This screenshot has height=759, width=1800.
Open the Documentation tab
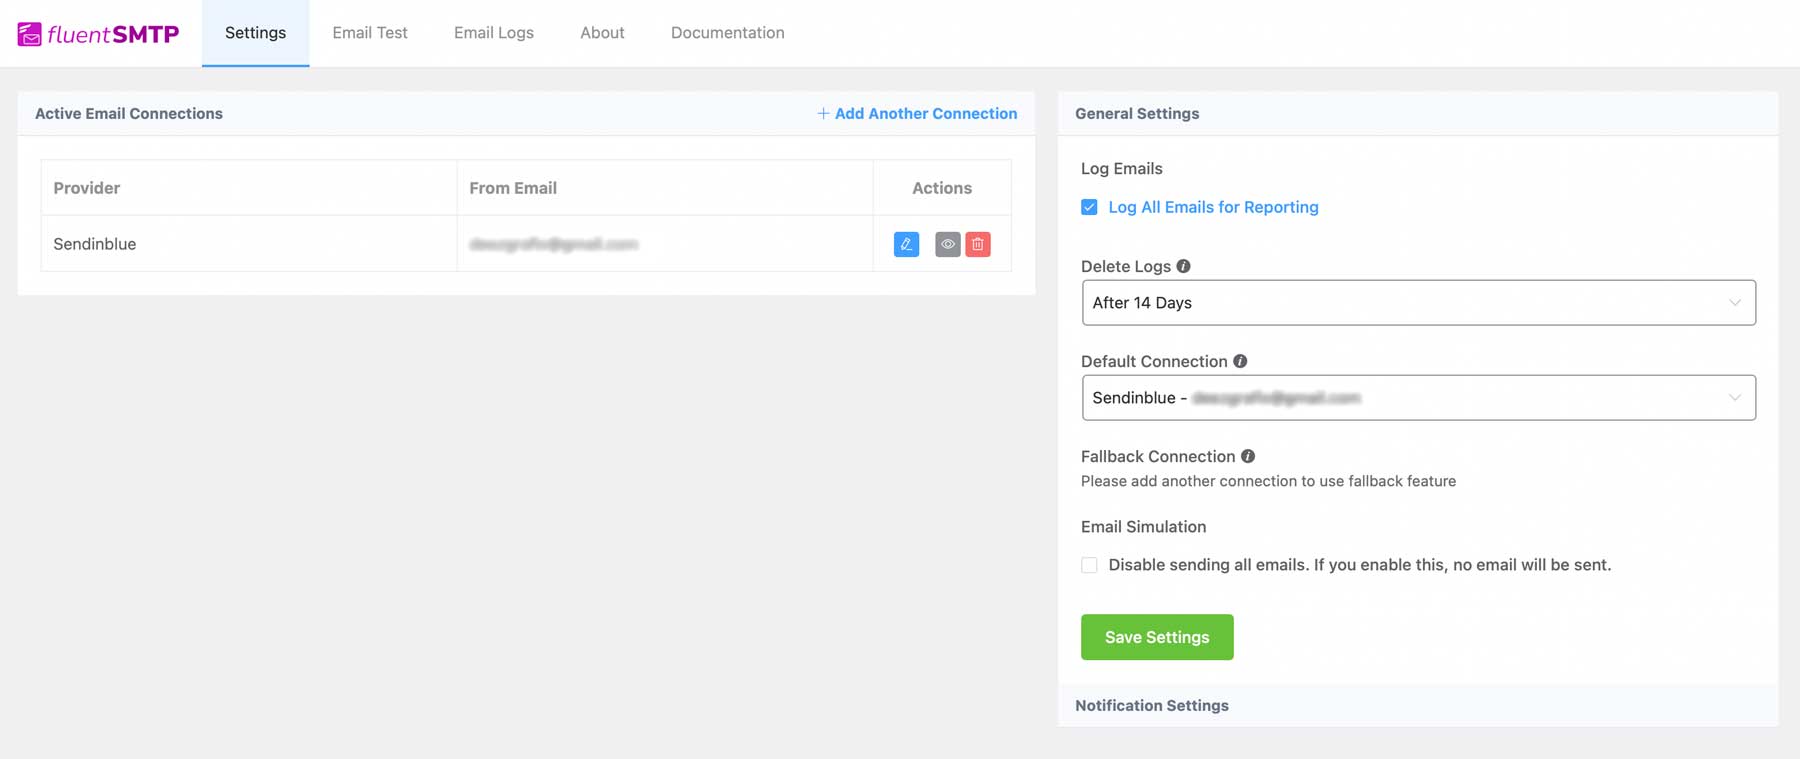coord(727,33)
